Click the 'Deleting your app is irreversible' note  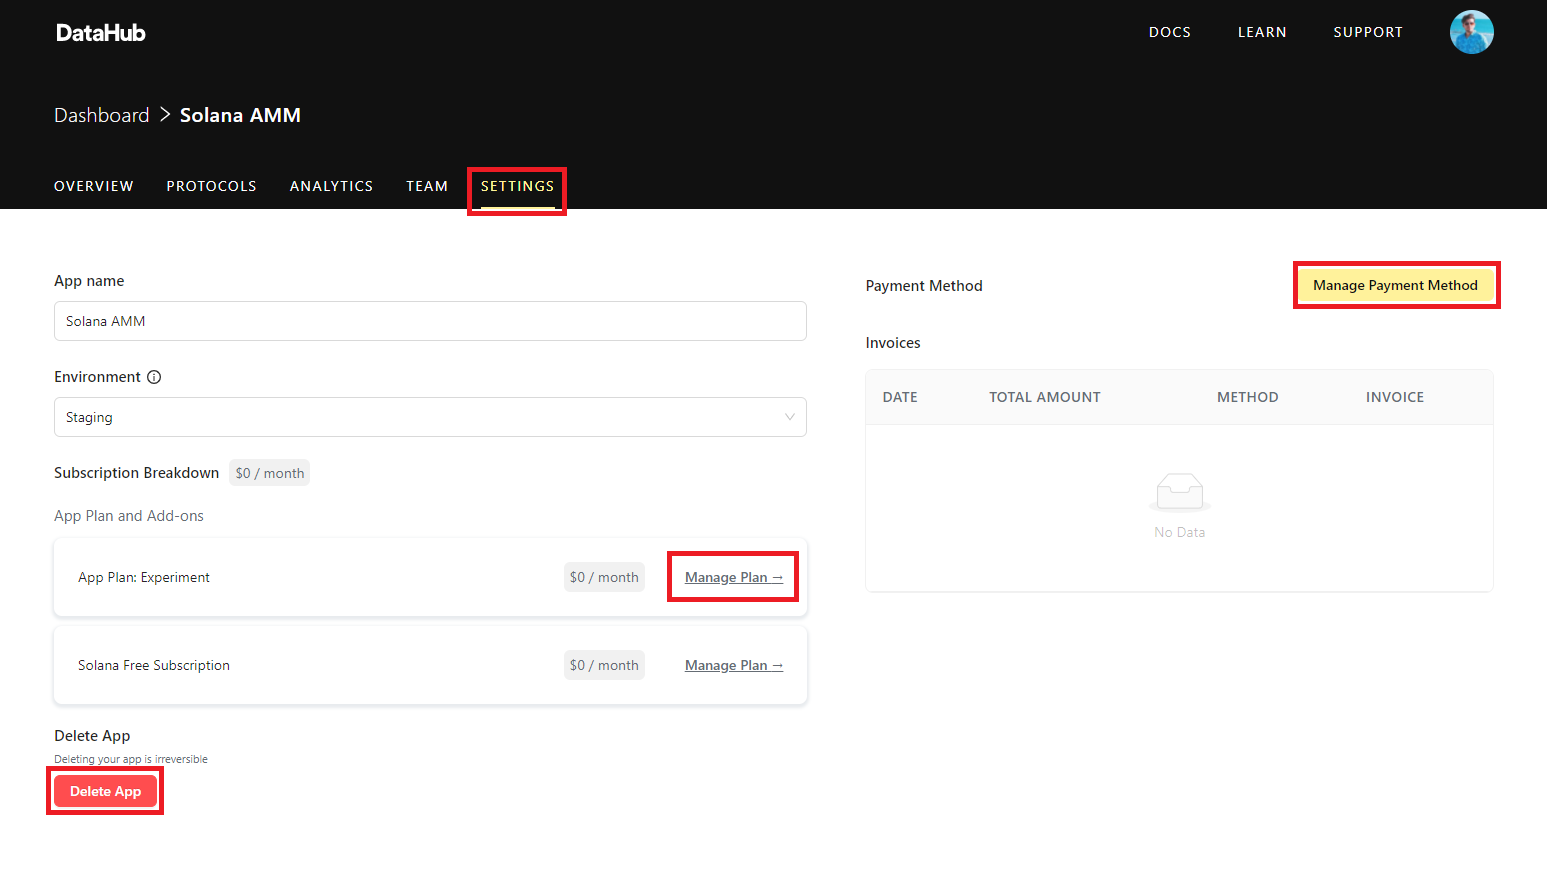click(131, 759)
